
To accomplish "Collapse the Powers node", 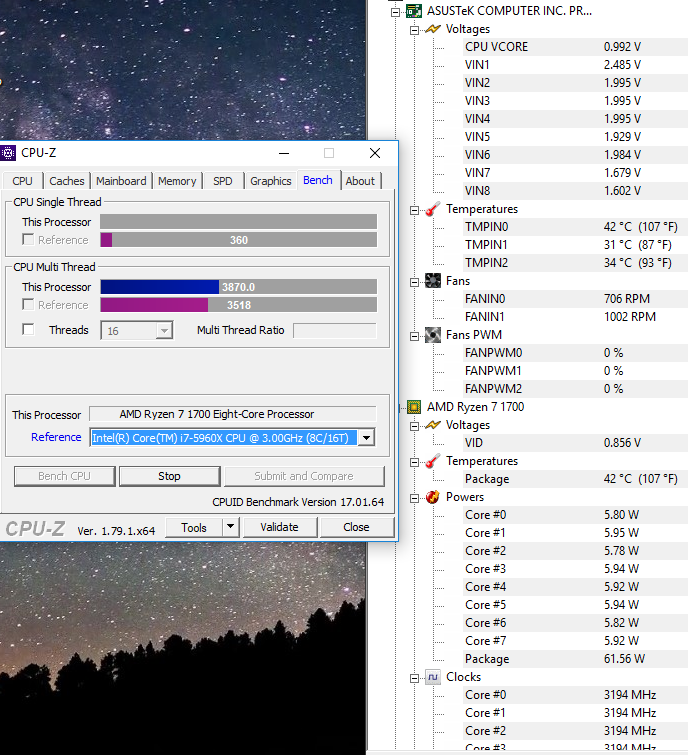I will pyautogui.click(x=414, y=498).
